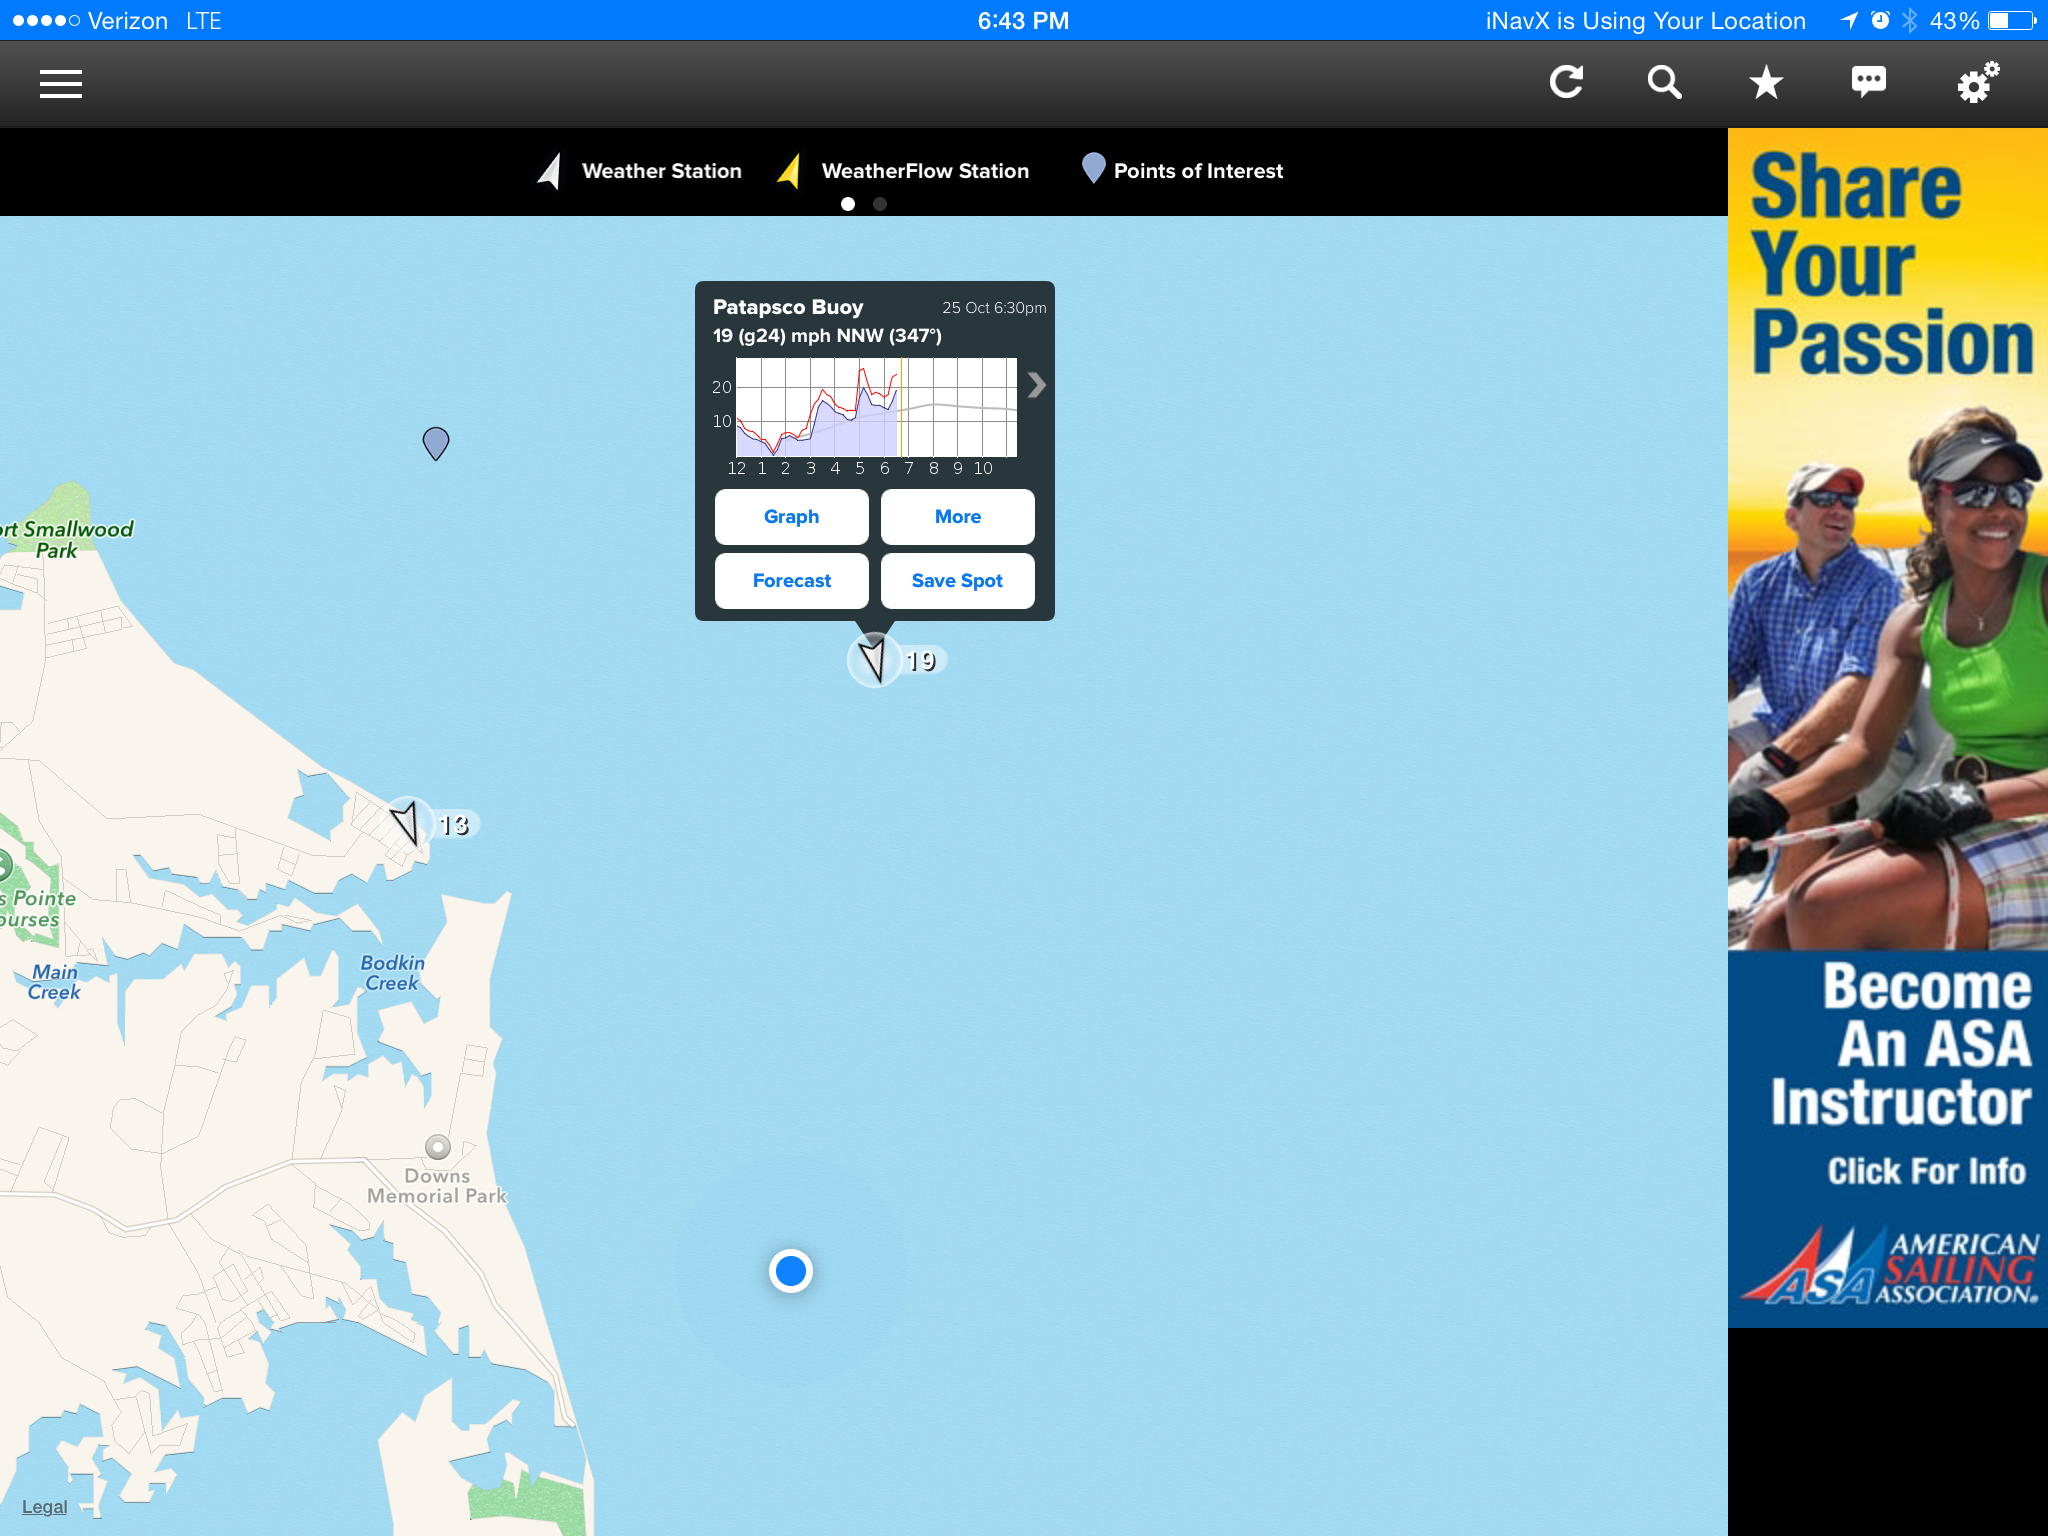This screenshot has height=1536, width=2048.
Task: Tap the refresh icon
Action: pyautogui.click(x=1566, y=82)
